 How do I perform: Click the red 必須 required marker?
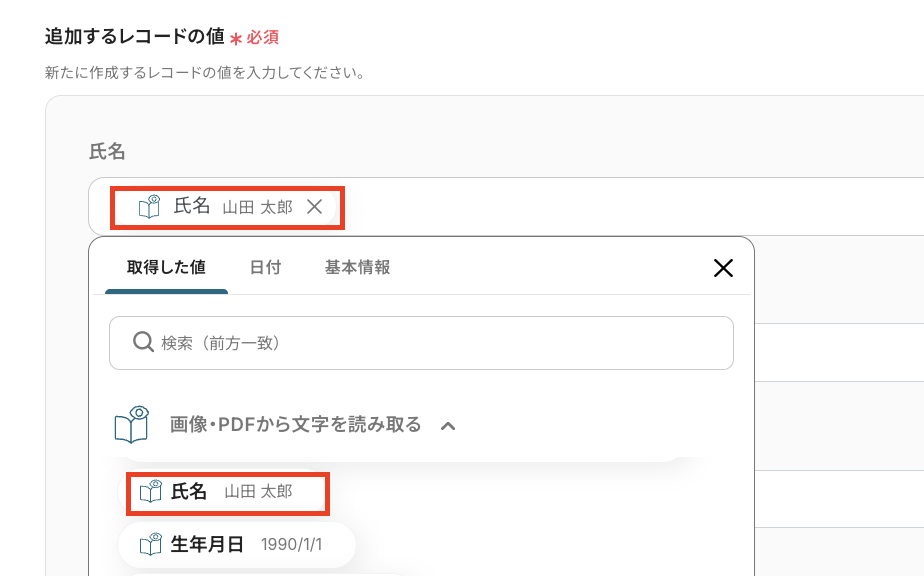click(x=262, y=38)
